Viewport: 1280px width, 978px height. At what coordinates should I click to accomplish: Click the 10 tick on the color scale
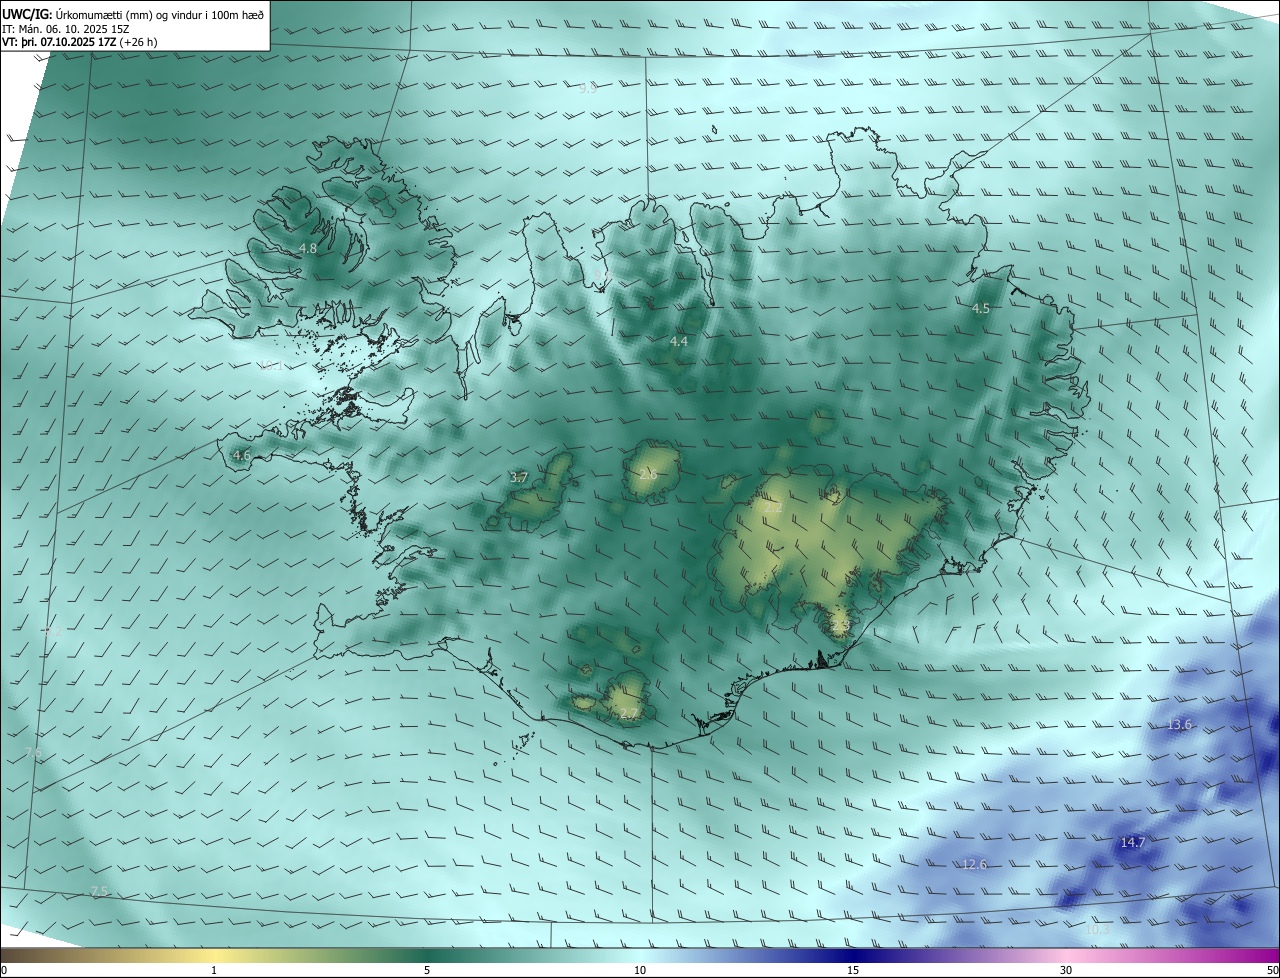pos(640,970)
